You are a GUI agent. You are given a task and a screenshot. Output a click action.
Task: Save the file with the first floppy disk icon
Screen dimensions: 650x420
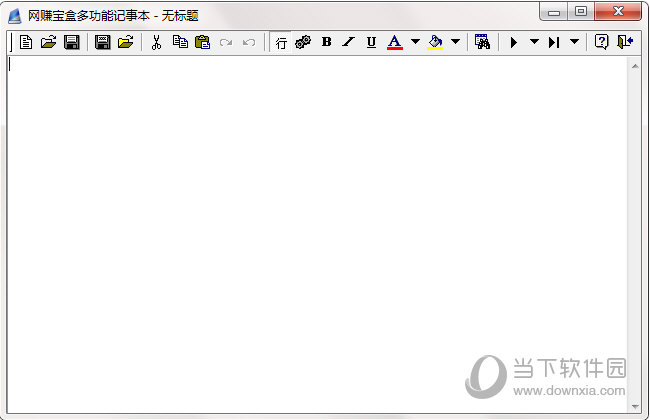click(x=72, y=42)
